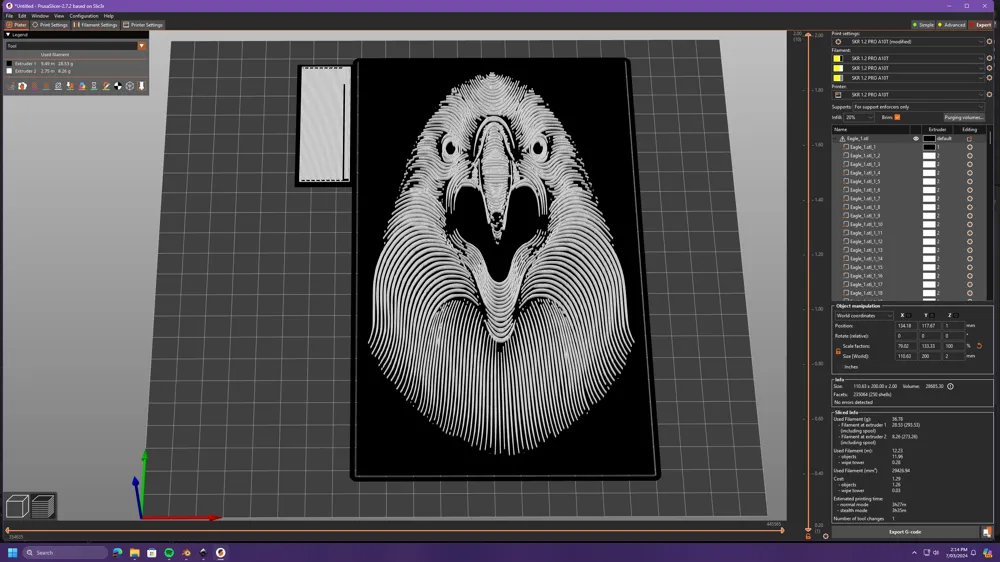This screenshot has width=1000, height=562.
Task: Open legend view type Tool dropdown
Action: [76, 46]
